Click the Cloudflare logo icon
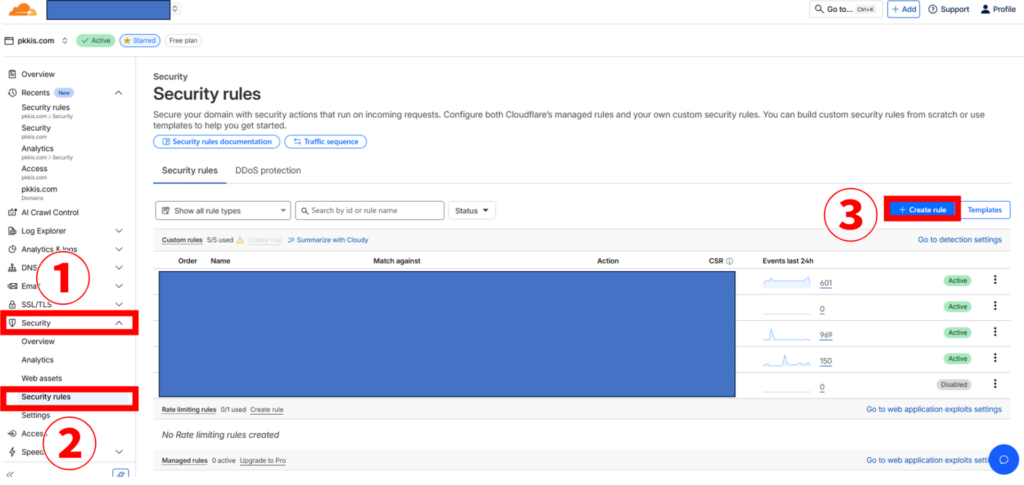 tap(21, 10)
